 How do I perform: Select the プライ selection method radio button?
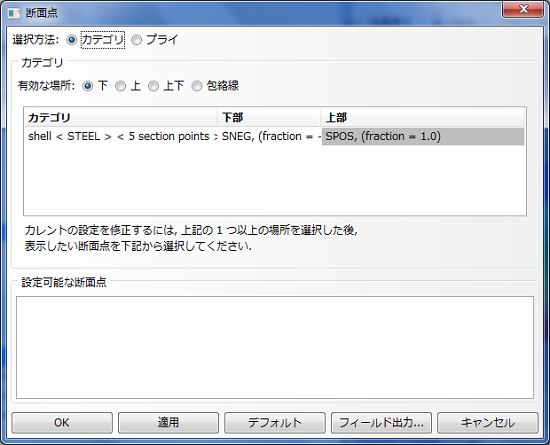[x=136, y=40]
